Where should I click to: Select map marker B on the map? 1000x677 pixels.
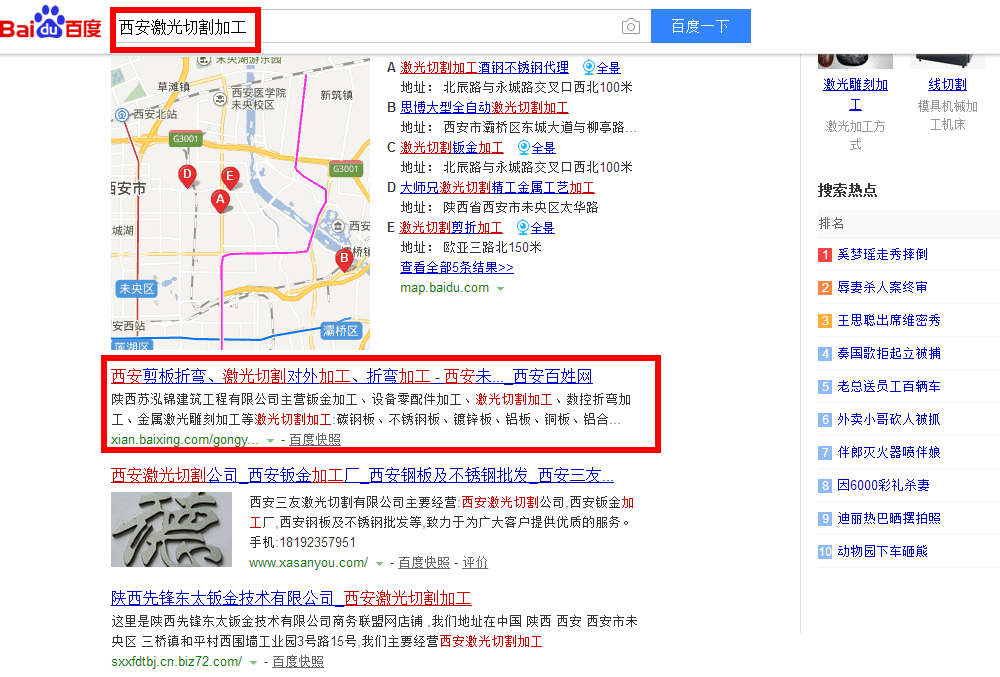(x=344, y=259)
